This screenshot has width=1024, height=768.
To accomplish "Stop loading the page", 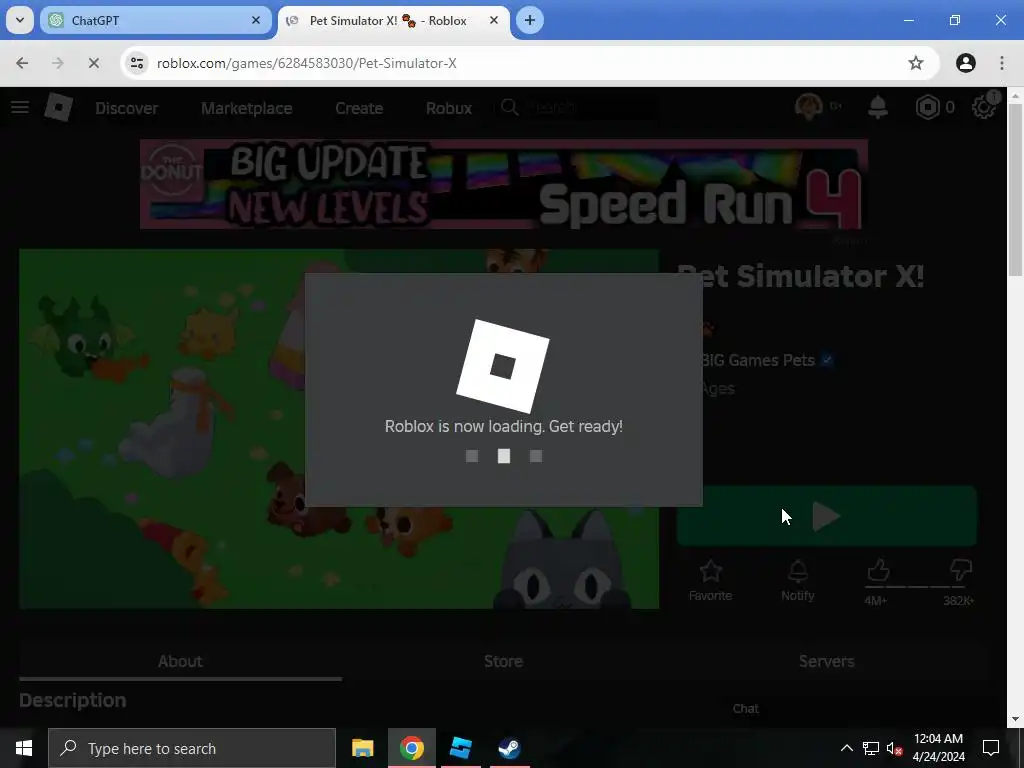I will click(93, 63).
